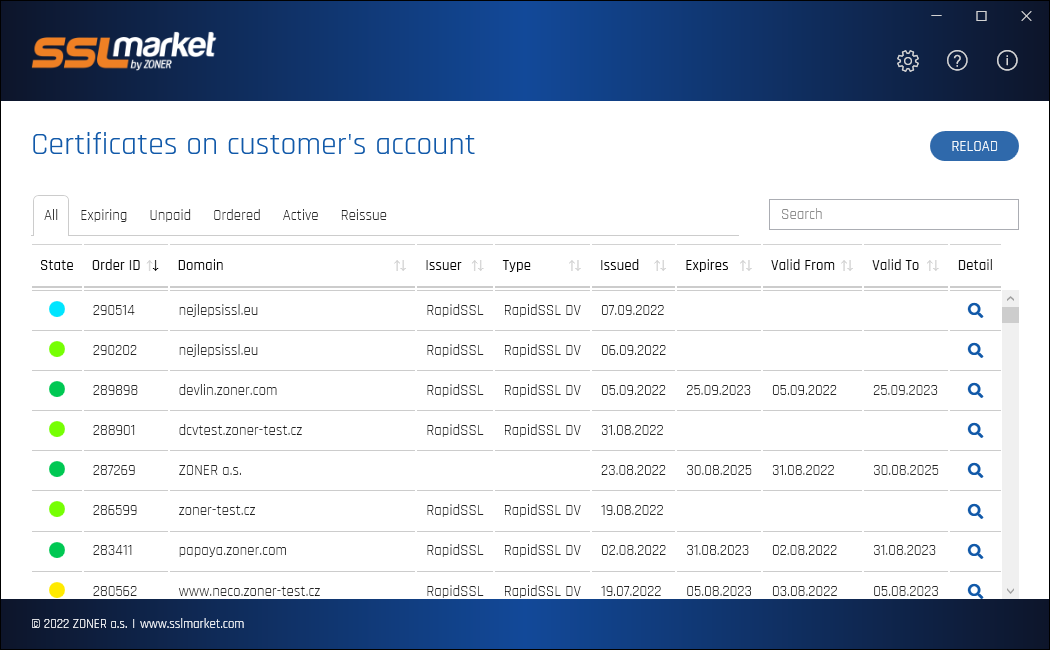This screenshot has width=1050, height=650.
Task: Click the state dot for papaya.zoner.com
Action: (x=57, y=550)
